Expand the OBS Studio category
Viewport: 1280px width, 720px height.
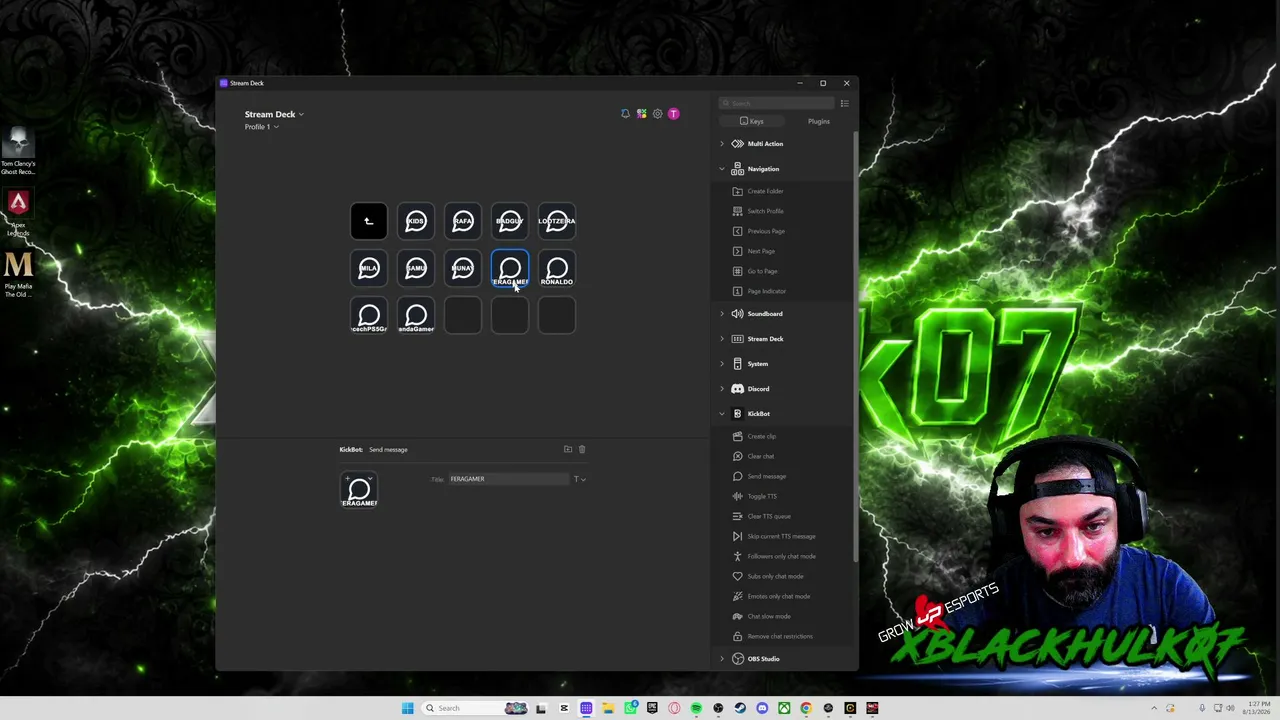(722, 659)
